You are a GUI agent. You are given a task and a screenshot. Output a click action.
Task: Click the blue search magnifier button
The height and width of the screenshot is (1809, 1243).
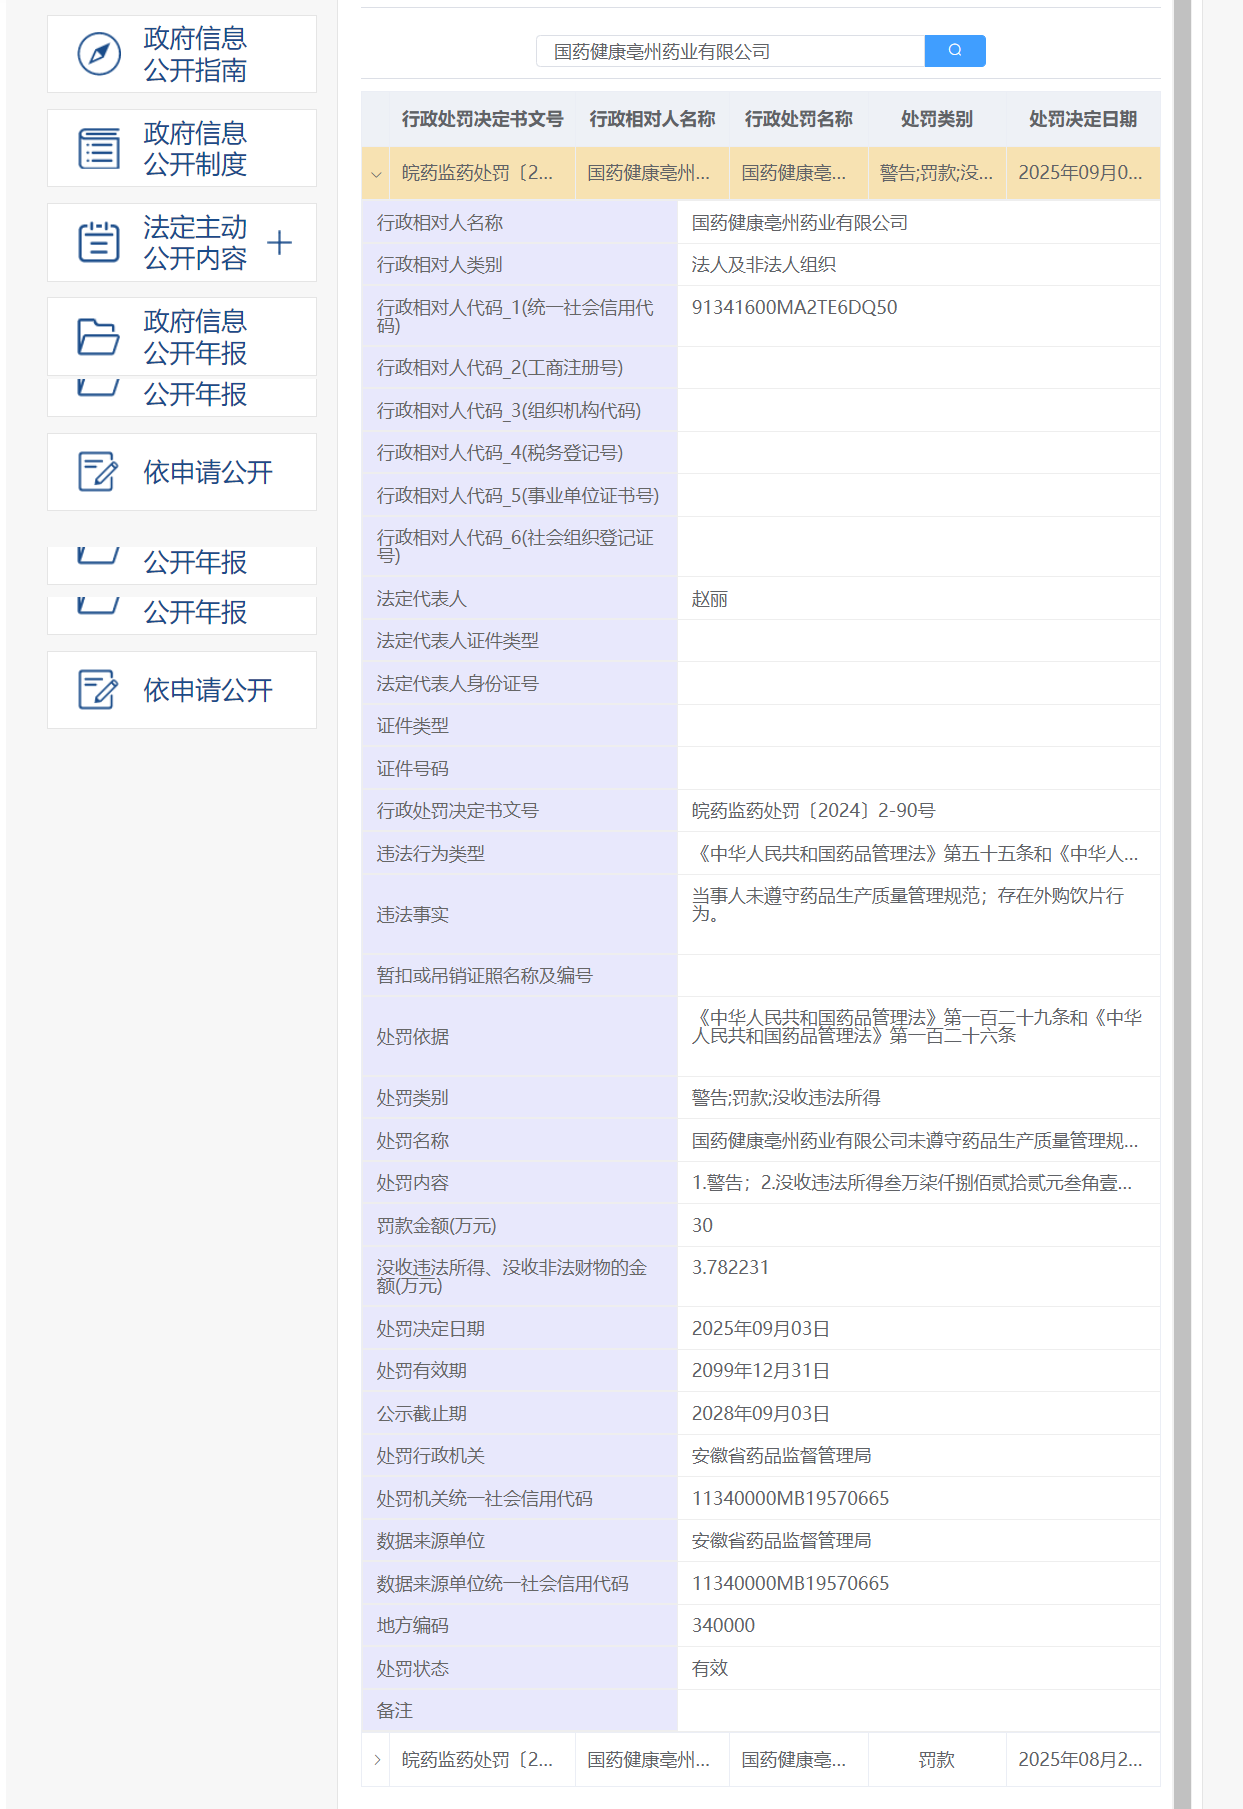[x=955, y=51]
